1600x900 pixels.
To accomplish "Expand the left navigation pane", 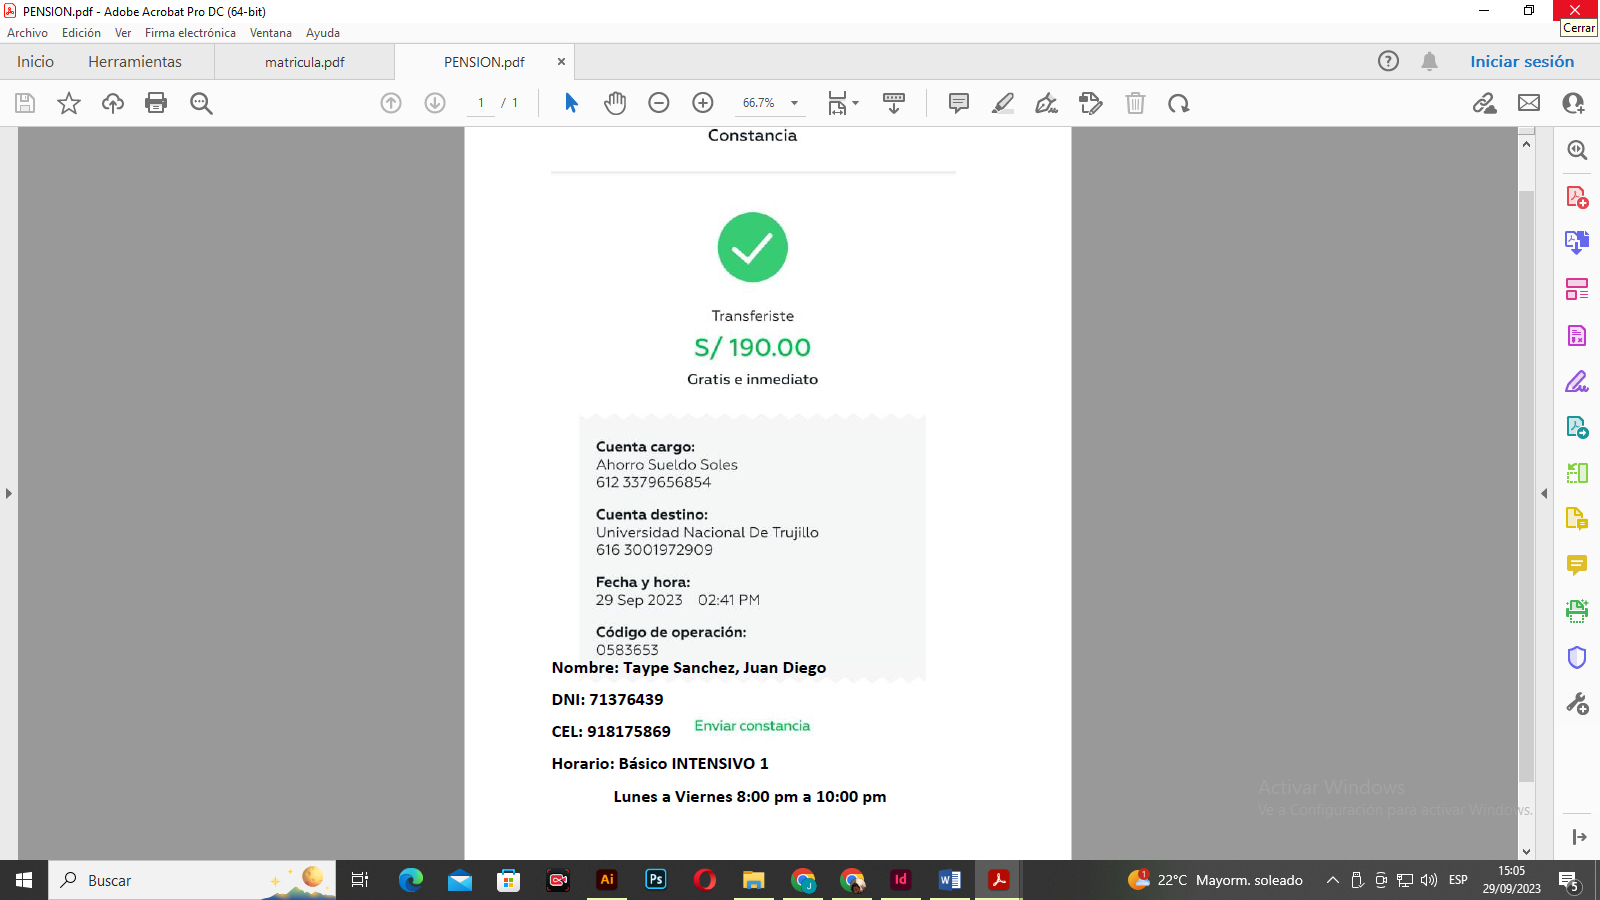I will [x=9, y=493].
